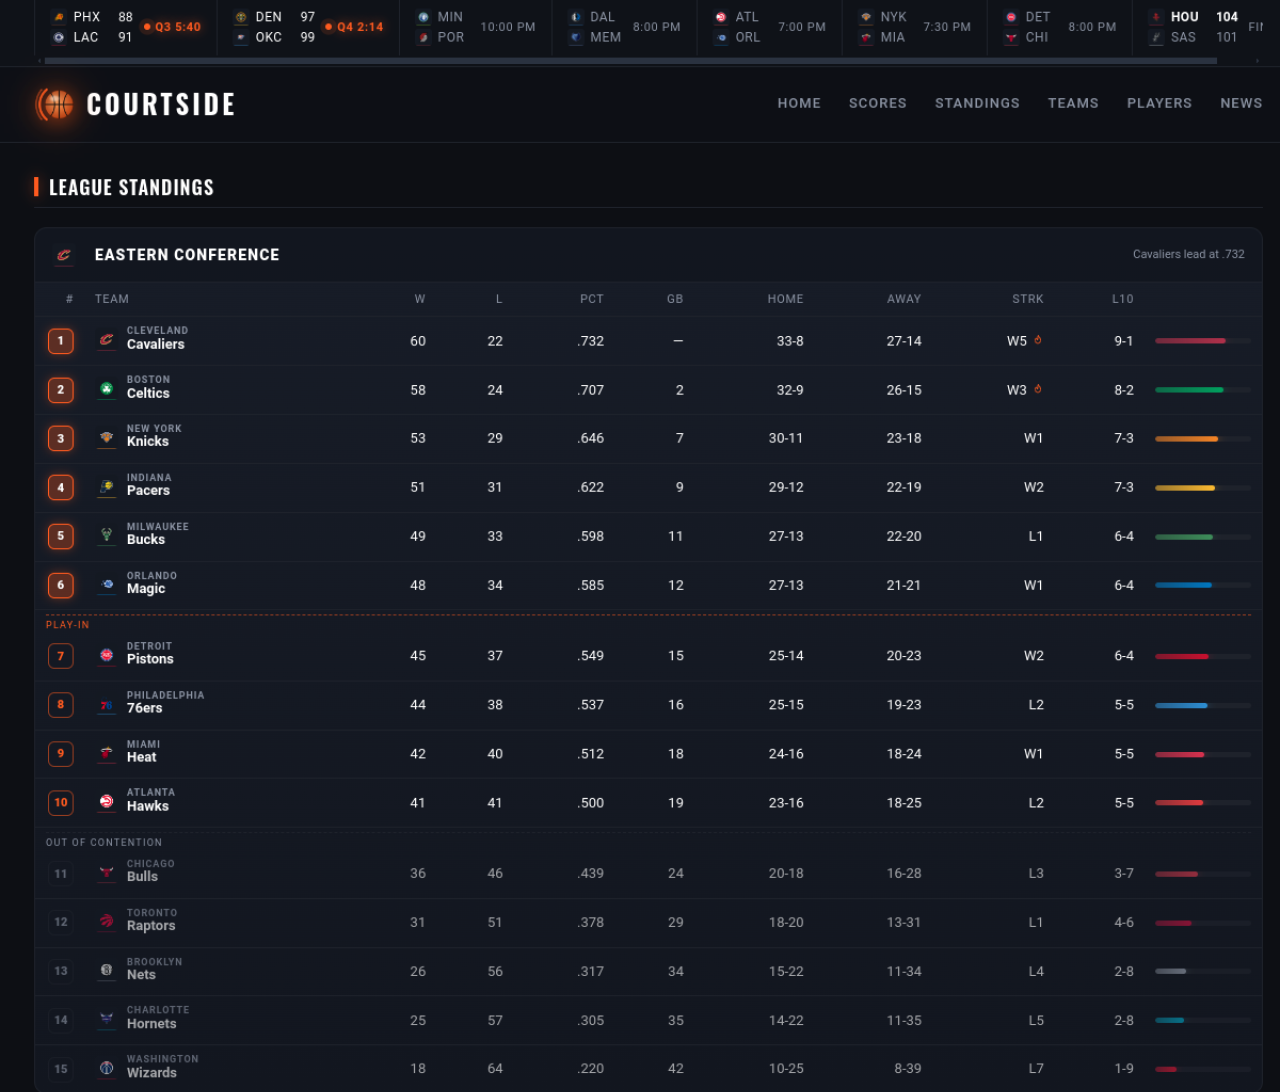Click the Hawks ".500" percentage cell

(x=591, y=802)
